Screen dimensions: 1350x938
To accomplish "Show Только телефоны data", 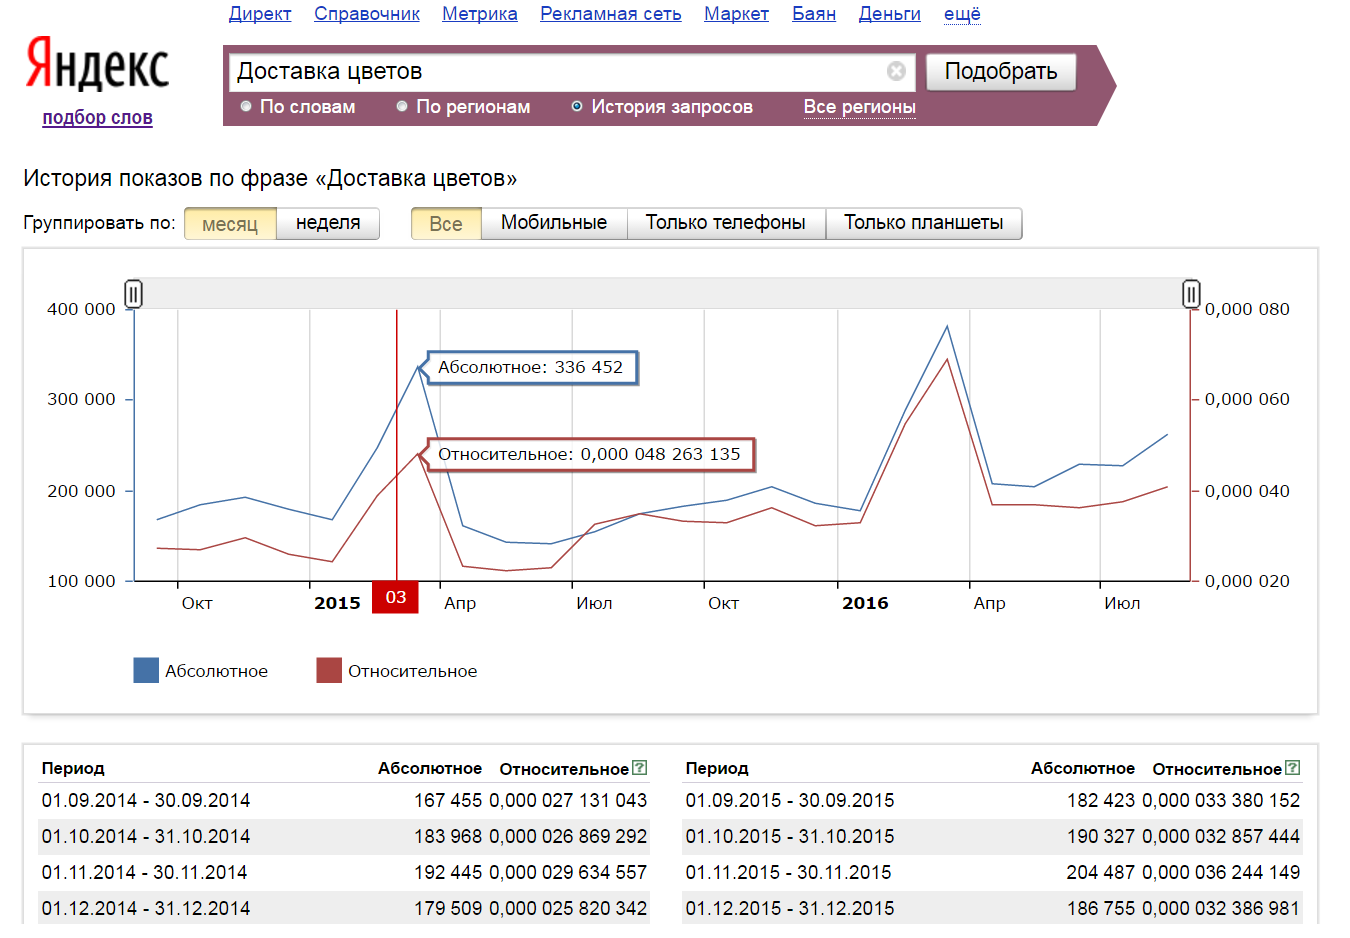I will [725, 223].
